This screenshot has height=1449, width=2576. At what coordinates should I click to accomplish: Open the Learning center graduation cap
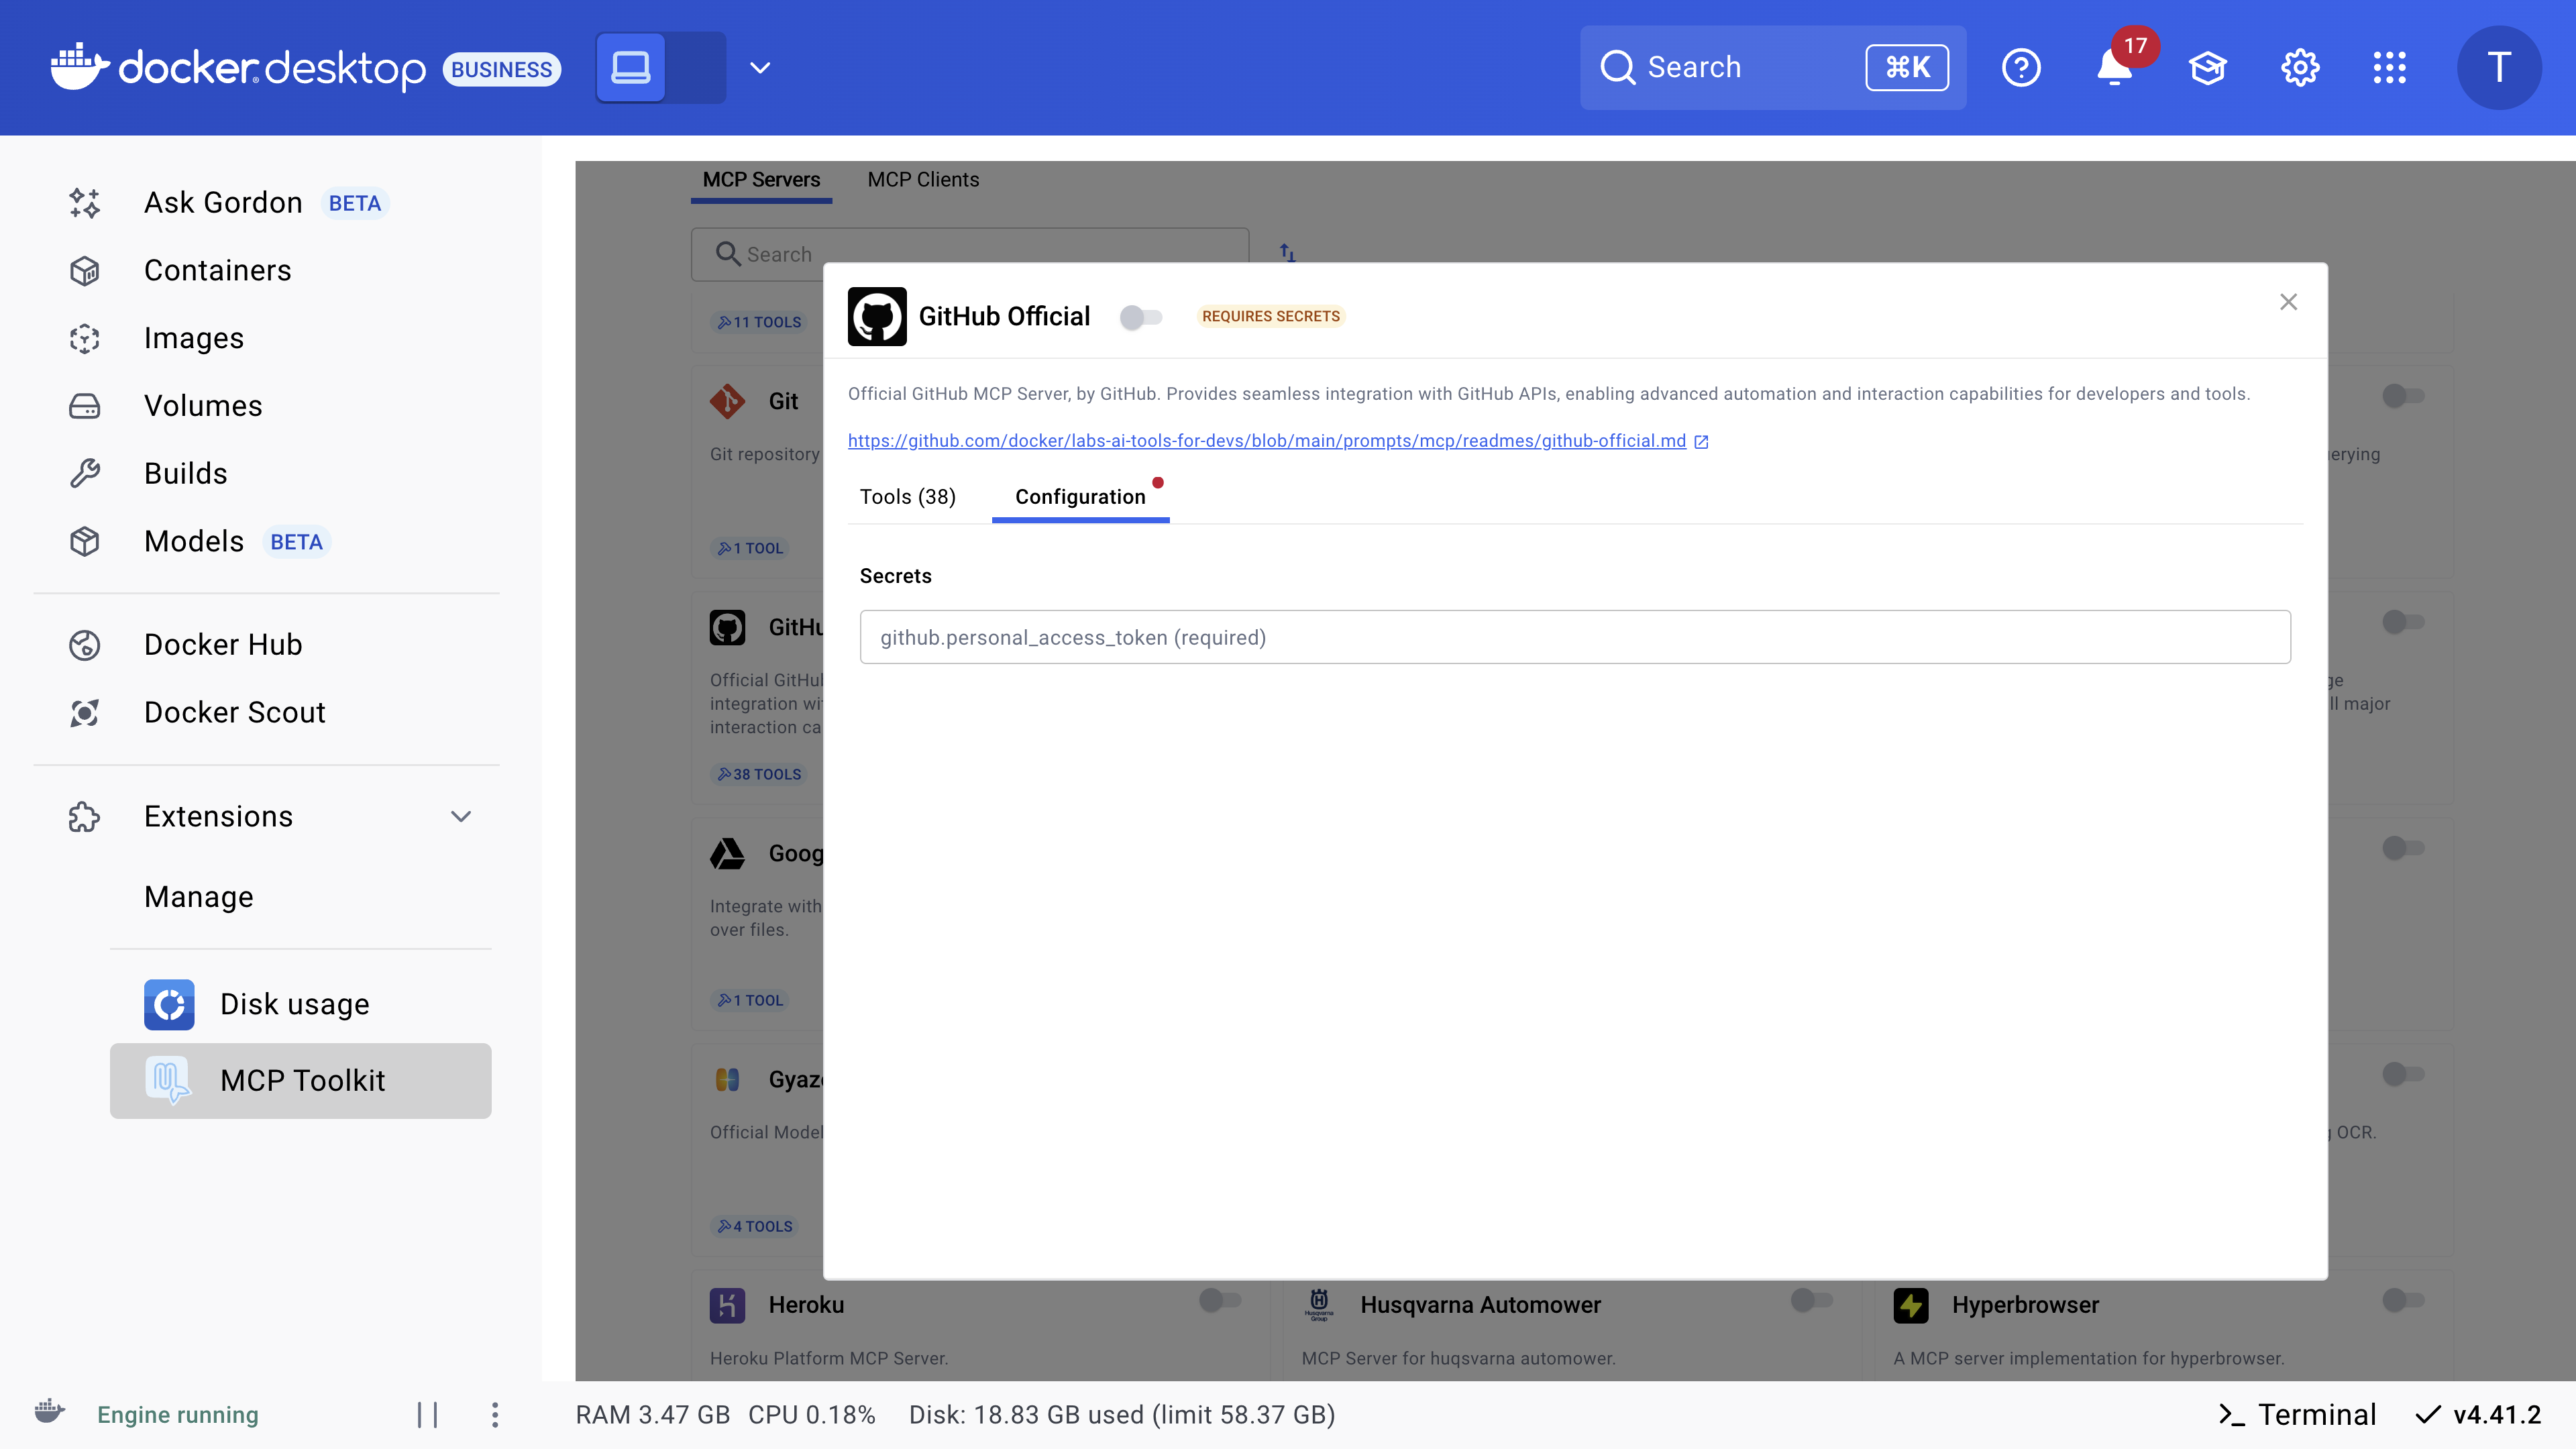pos(2207,67)
